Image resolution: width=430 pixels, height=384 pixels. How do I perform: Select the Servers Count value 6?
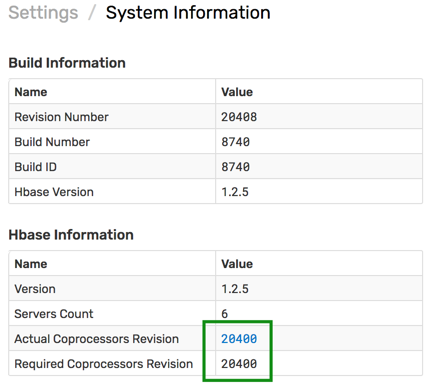tap(225, 314)
